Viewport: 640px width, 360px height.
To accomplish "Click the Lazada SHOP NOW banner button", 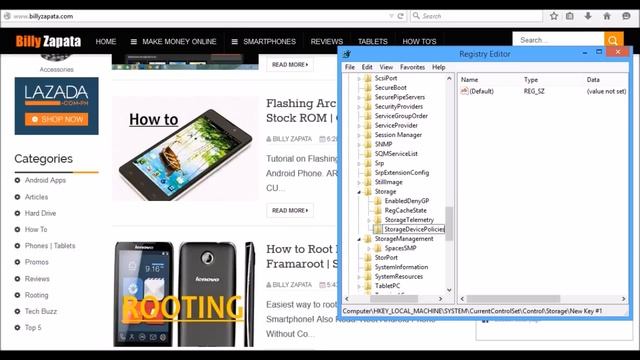I will [56, 119].
